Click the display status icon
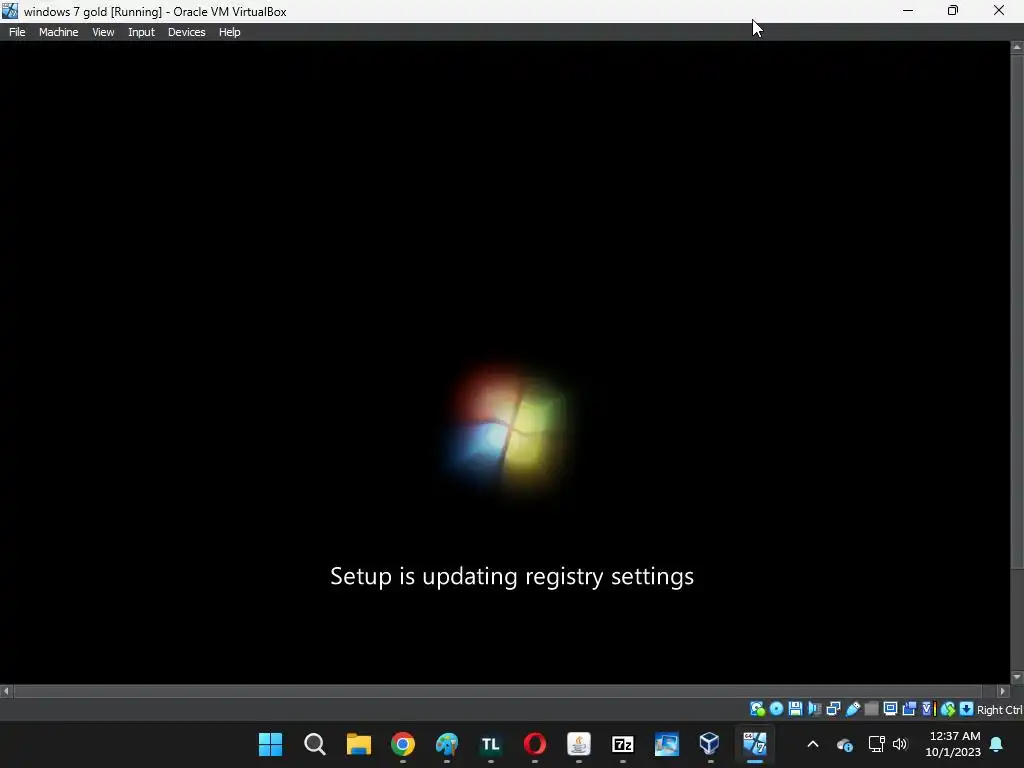 tap(890, 709)
